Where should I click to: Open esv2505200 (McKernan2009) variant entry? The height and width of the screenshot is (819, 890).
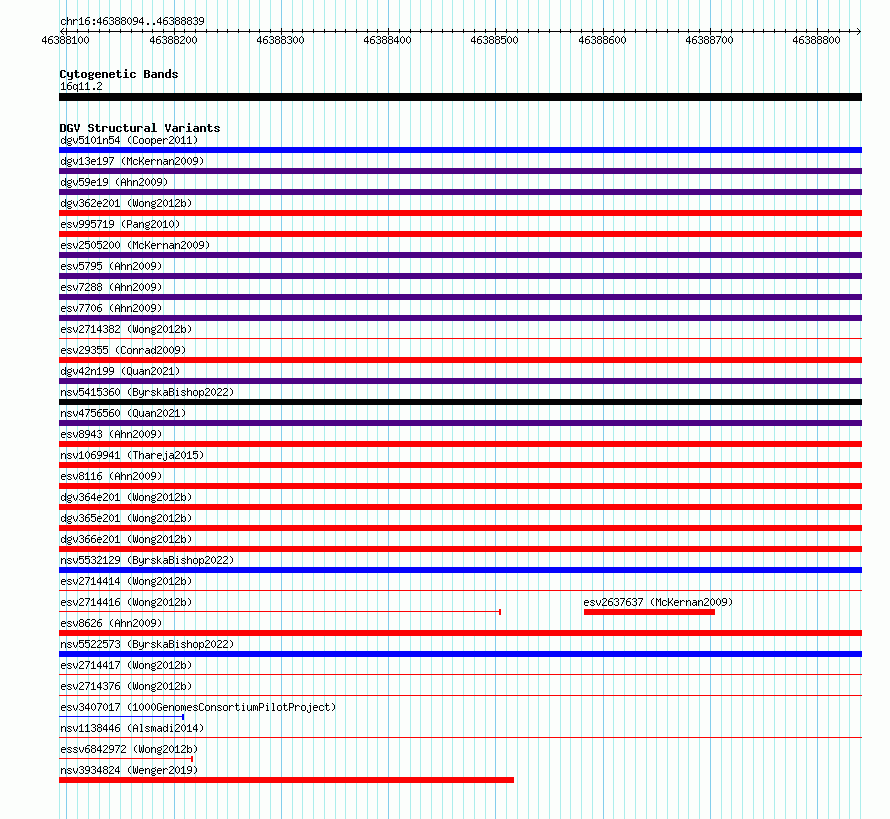(135, 245)
